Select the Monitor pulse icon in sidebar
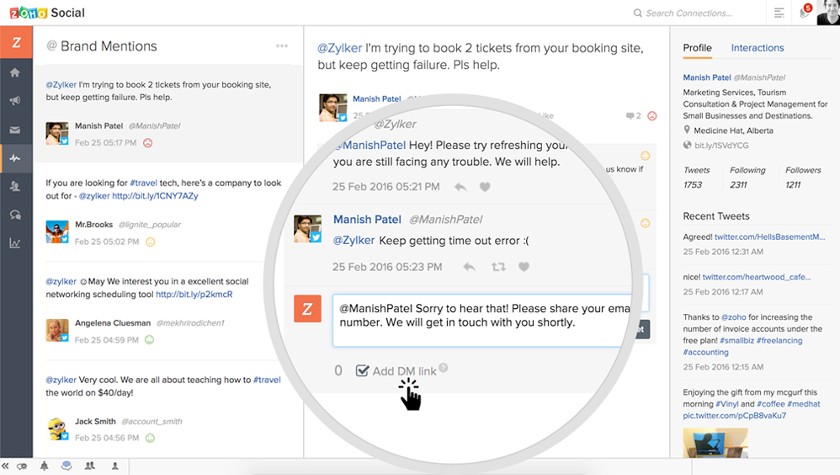840x475 pixels. click(15, 158)
